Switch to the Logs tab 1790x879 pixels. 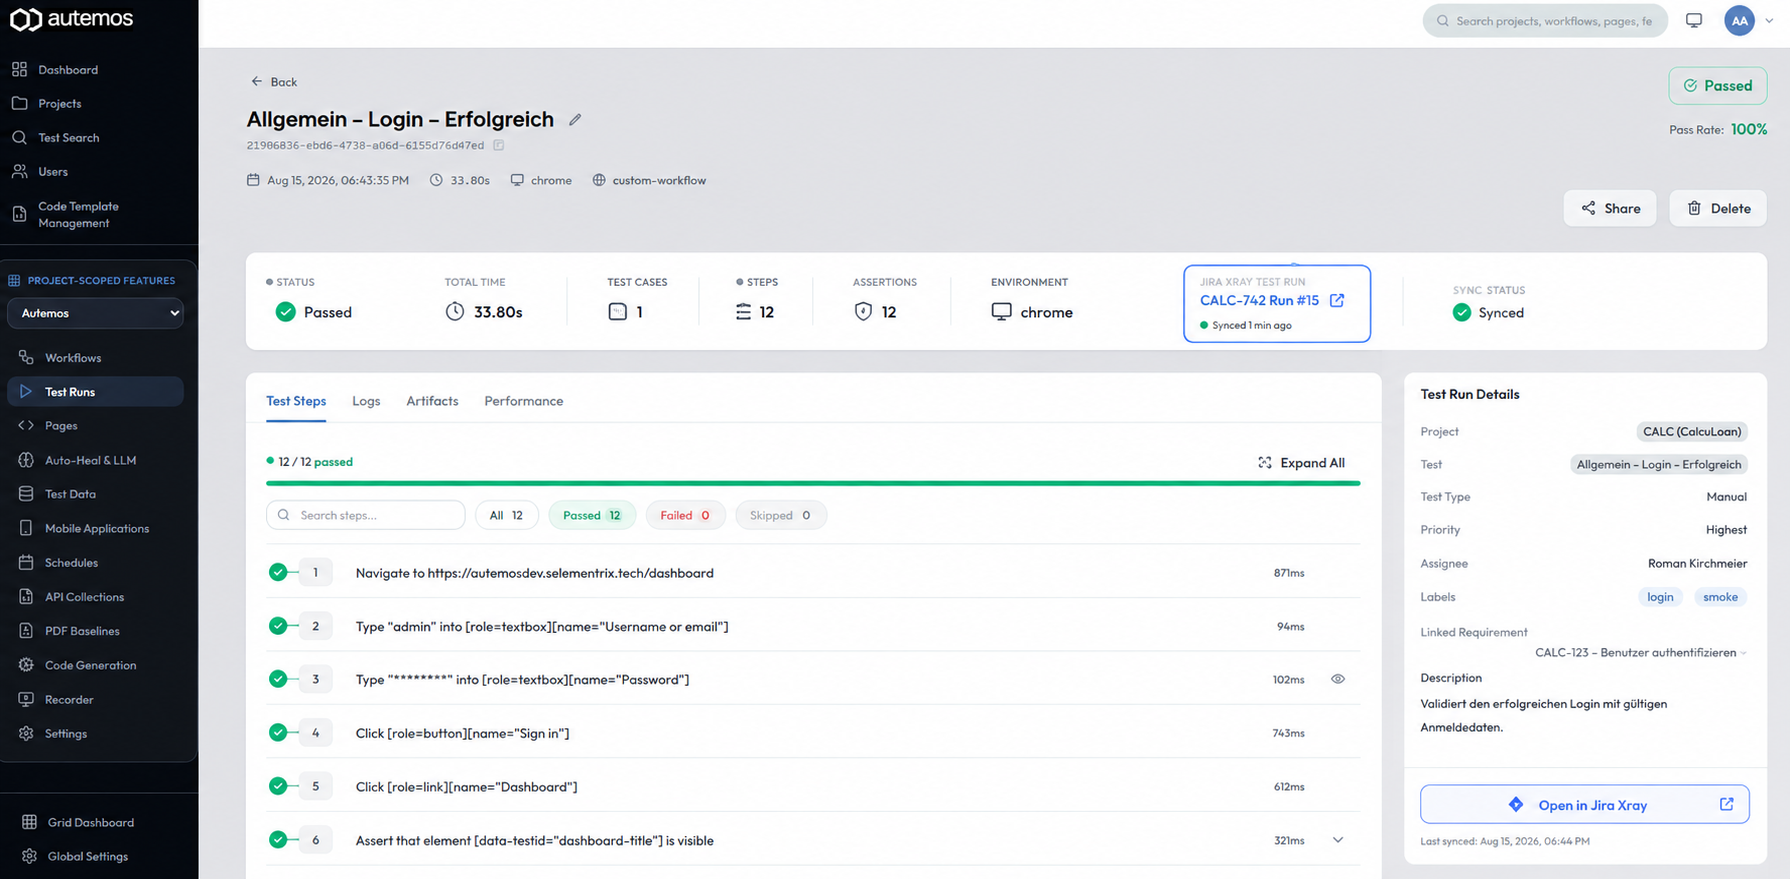click(x=366, y=401)
